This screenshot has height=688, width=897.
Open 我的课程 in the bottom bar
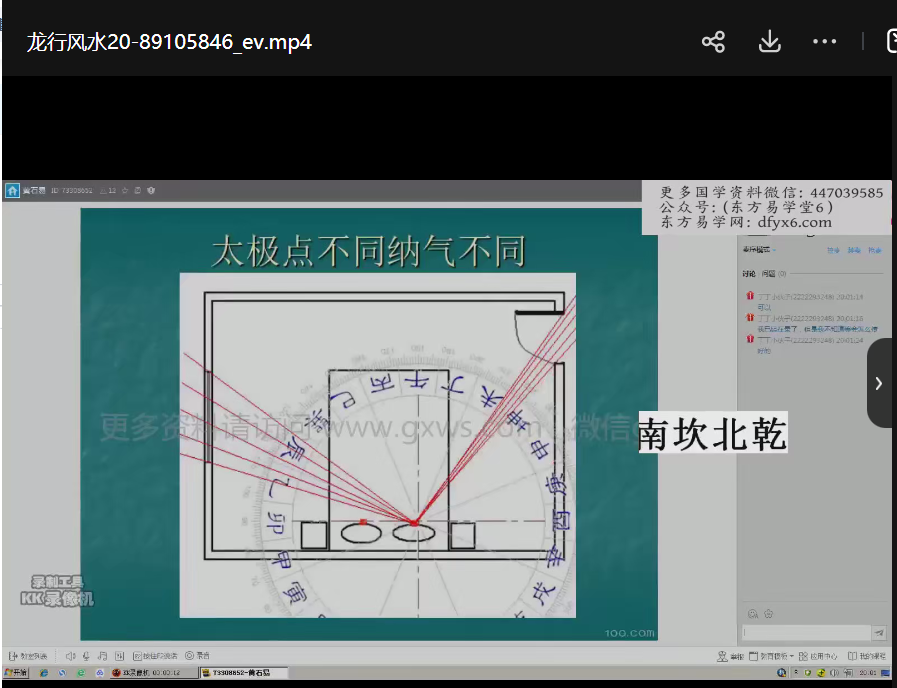[x=866, y=656]
